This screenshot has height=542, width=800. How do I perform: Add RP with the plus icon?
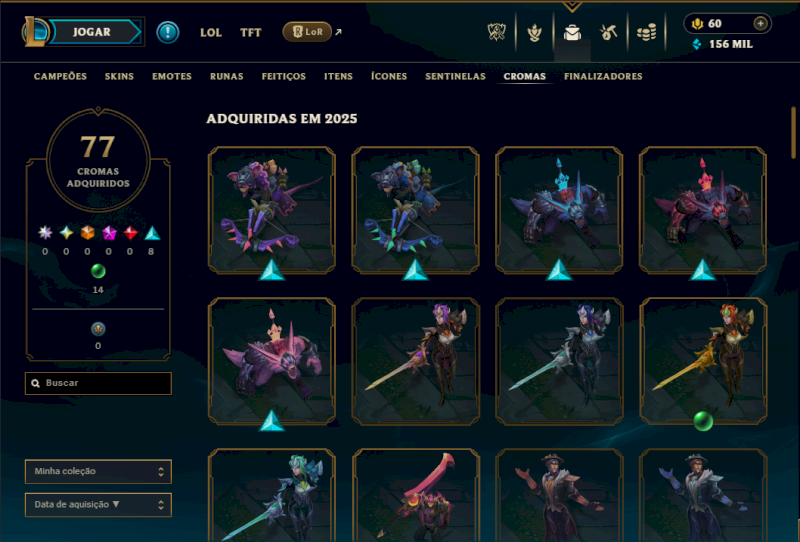click(x=760, y=23)
